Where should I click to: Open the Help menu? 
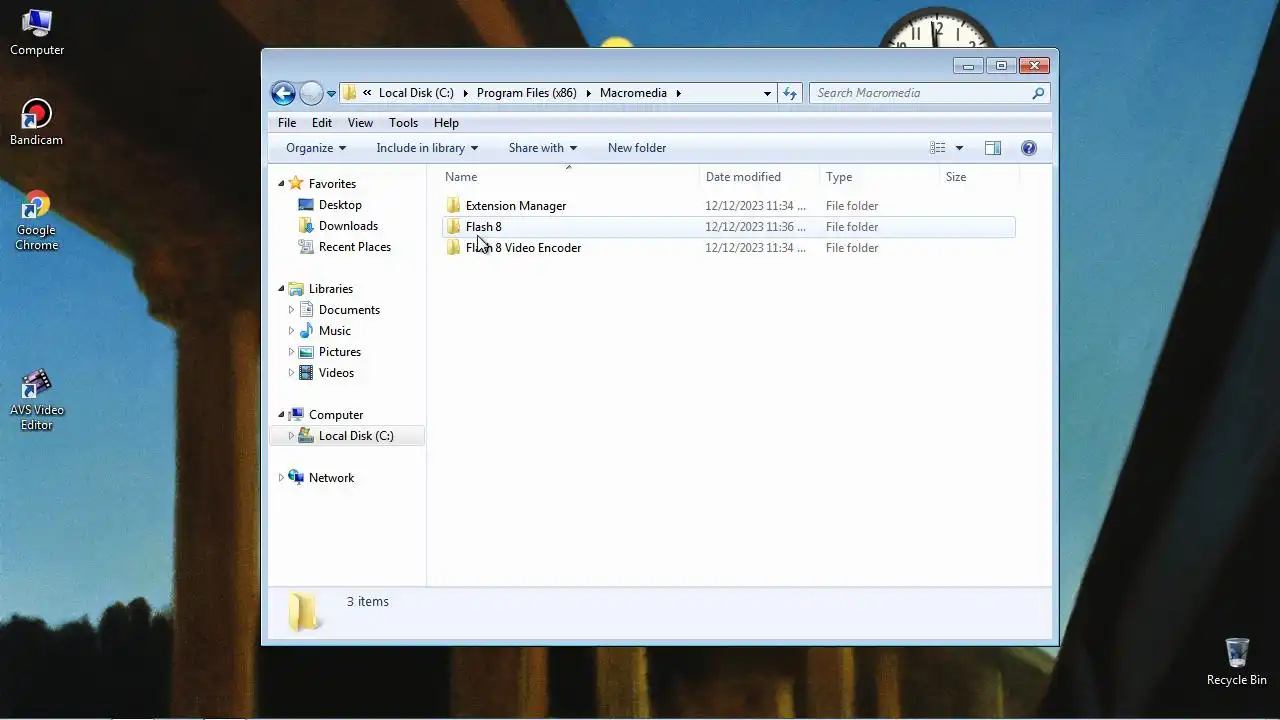click(446, 123)
